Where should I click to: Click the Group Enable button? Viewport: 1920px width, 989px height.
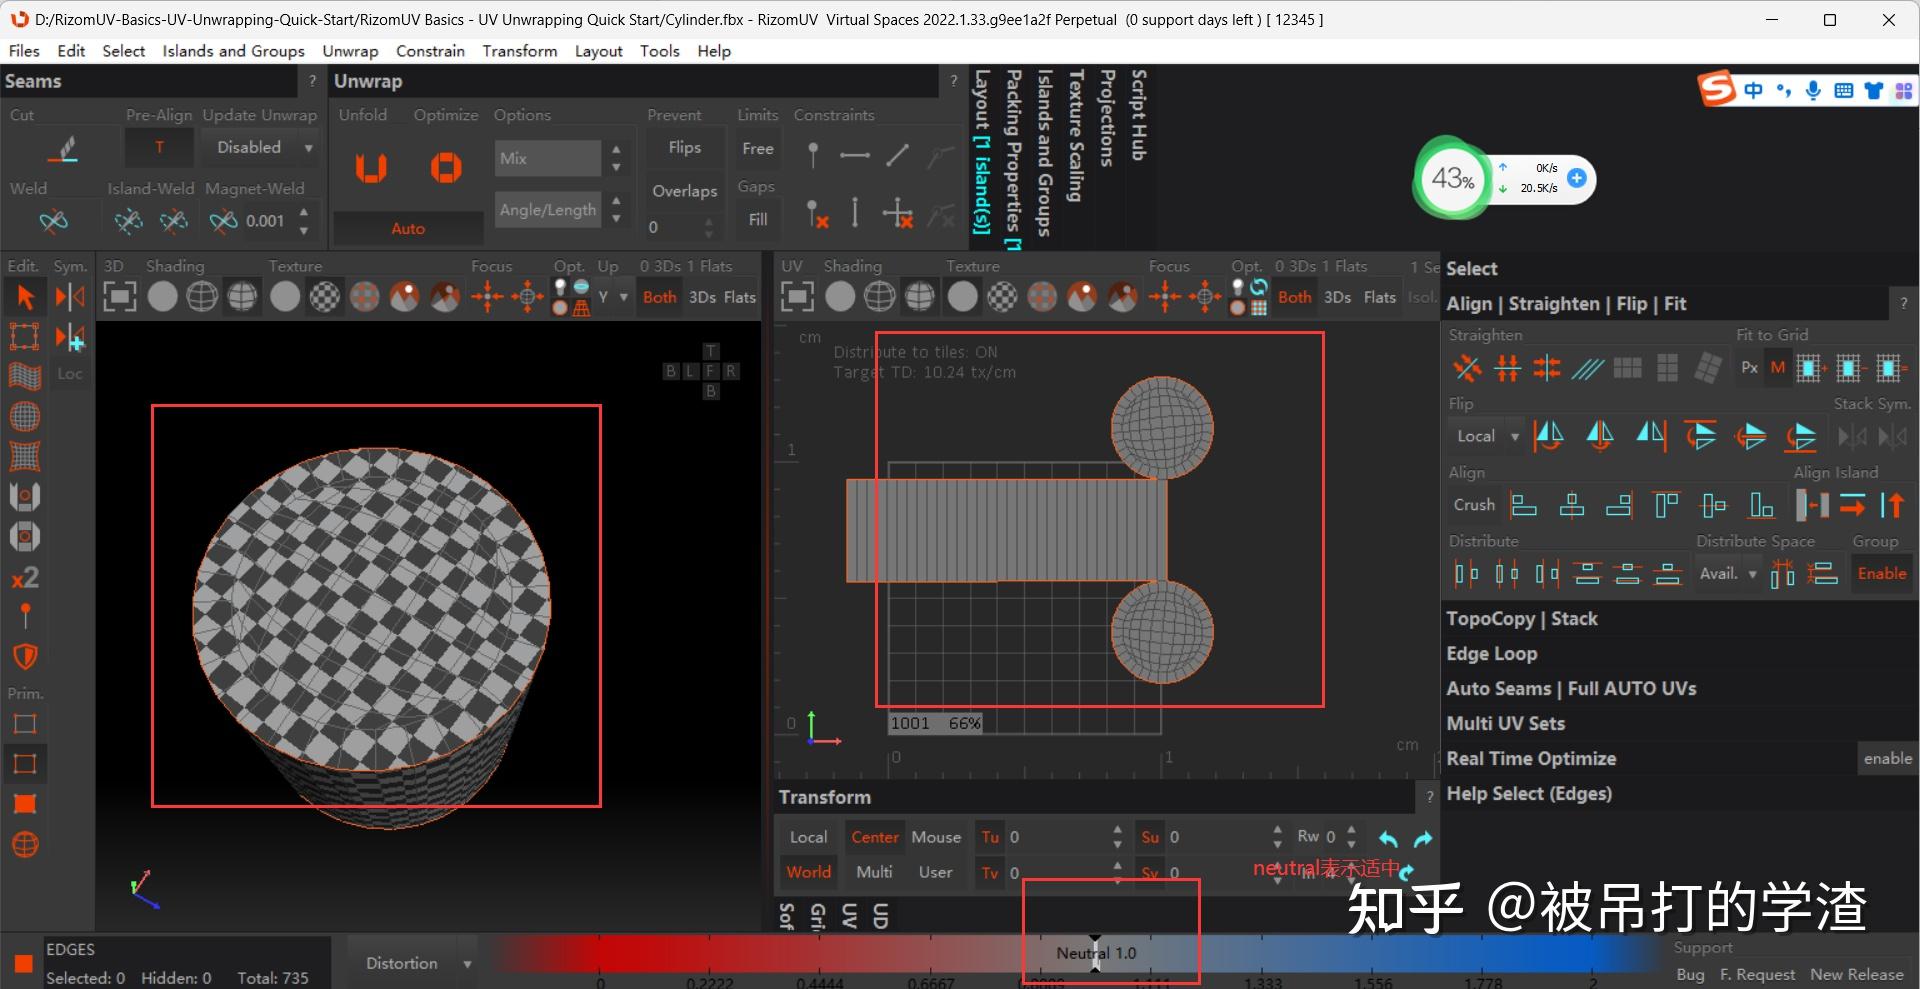pos(1881,574)
